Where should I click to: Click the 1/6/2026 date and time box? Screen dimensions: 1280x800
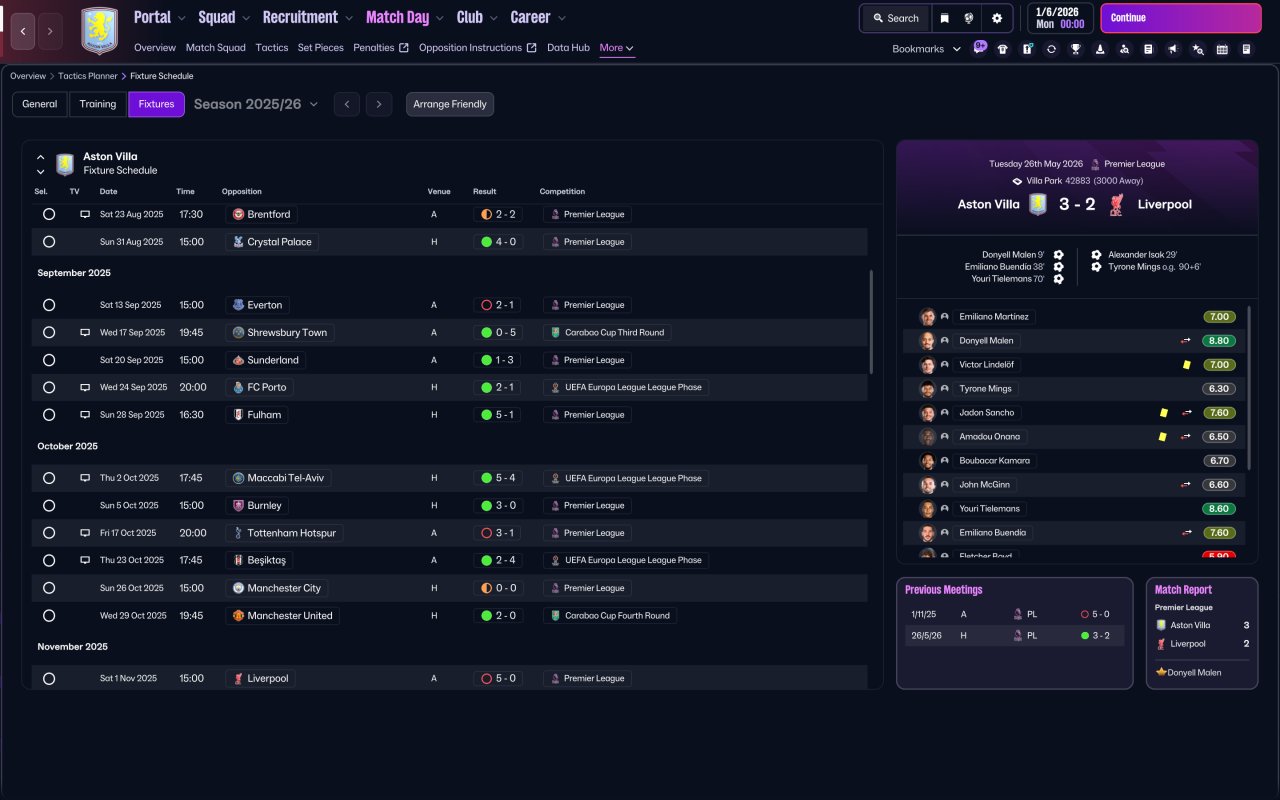pyautogui.click(x=1060, y=18)
